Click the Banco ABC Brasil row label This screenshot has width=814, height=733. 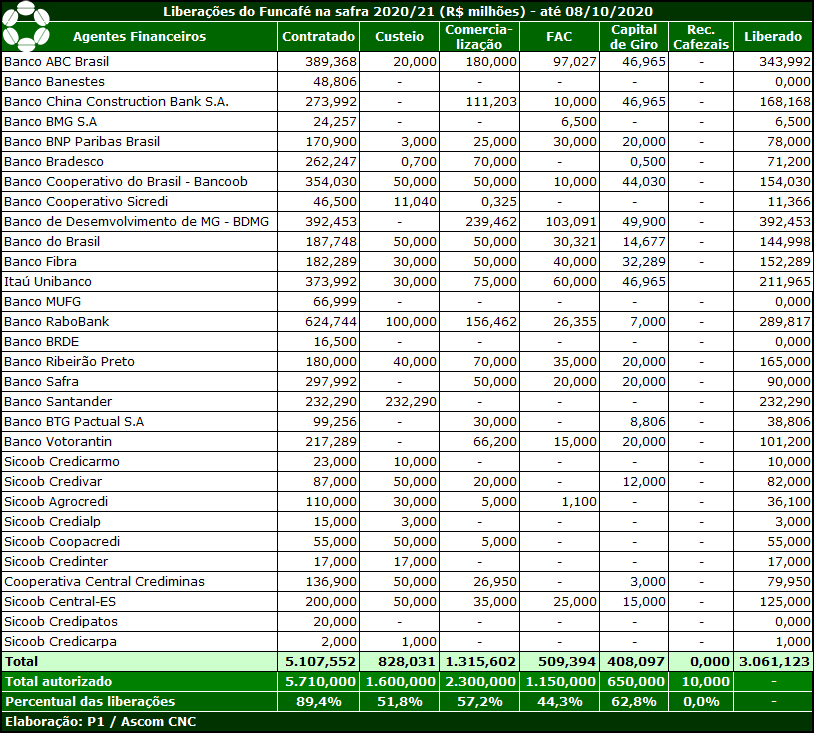click(56, 62)
